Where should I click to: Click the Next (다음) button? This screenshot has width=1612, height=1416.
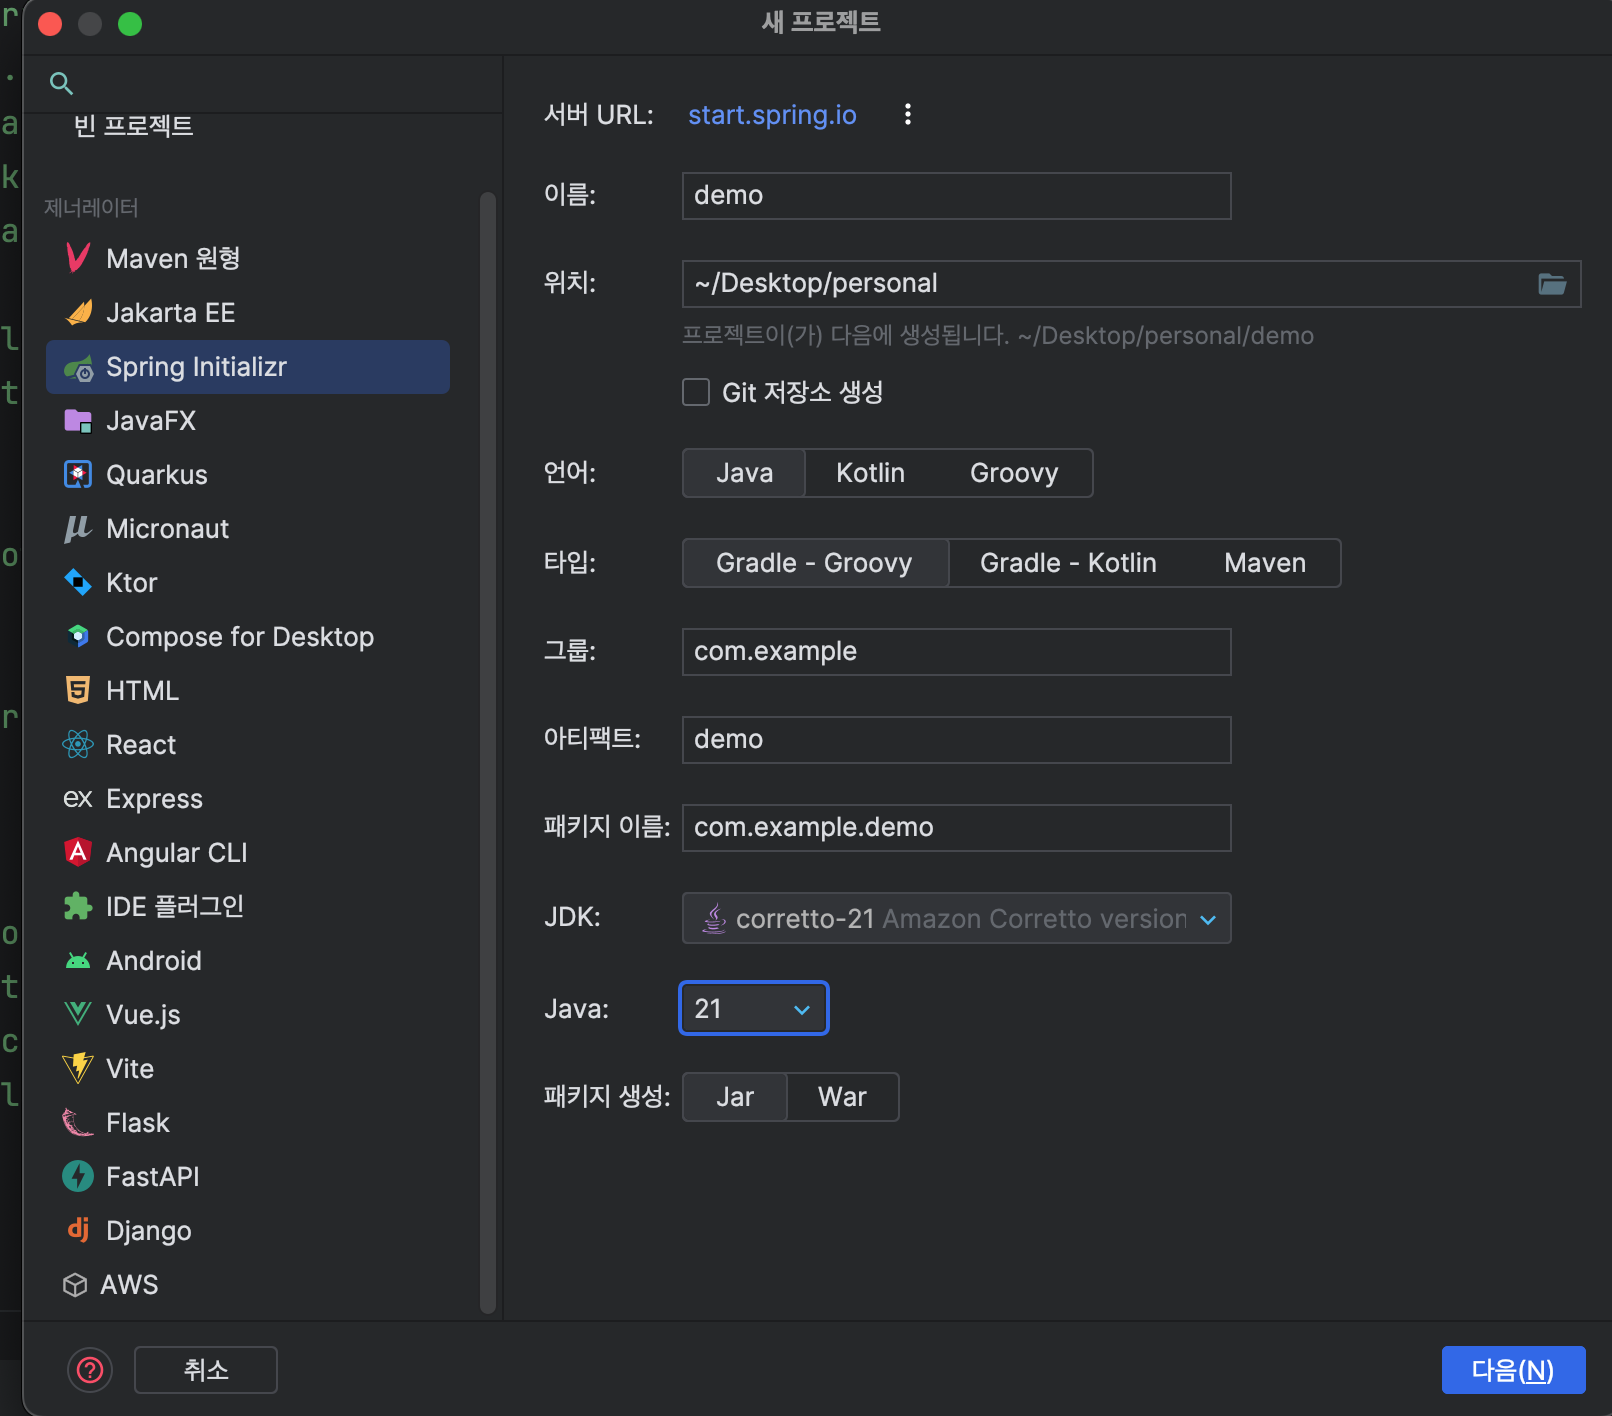(x=1513, y=1370)
